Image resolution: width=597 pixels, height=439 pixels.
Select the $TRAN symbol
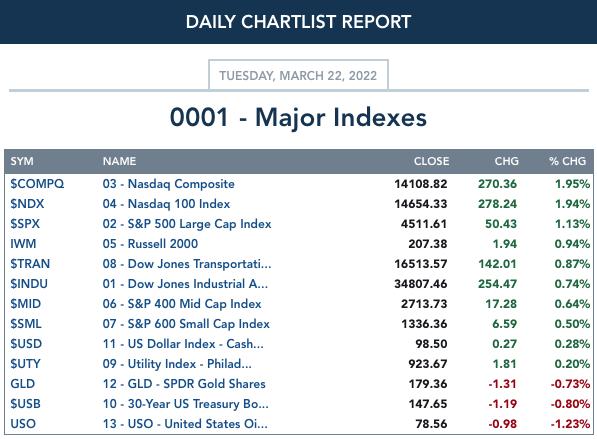pos(30,264)
